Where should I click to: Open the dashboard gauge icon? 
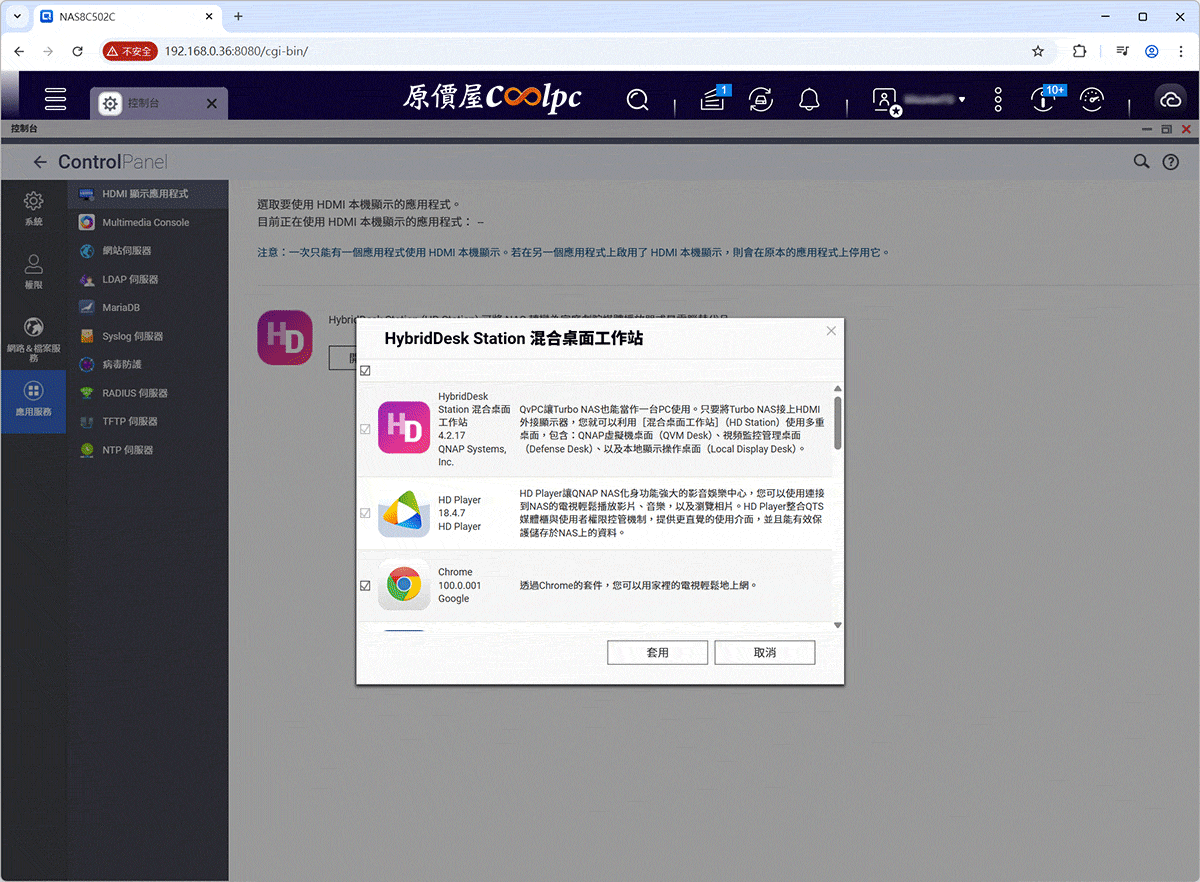pyautogui.click(x=1092, y=99)
